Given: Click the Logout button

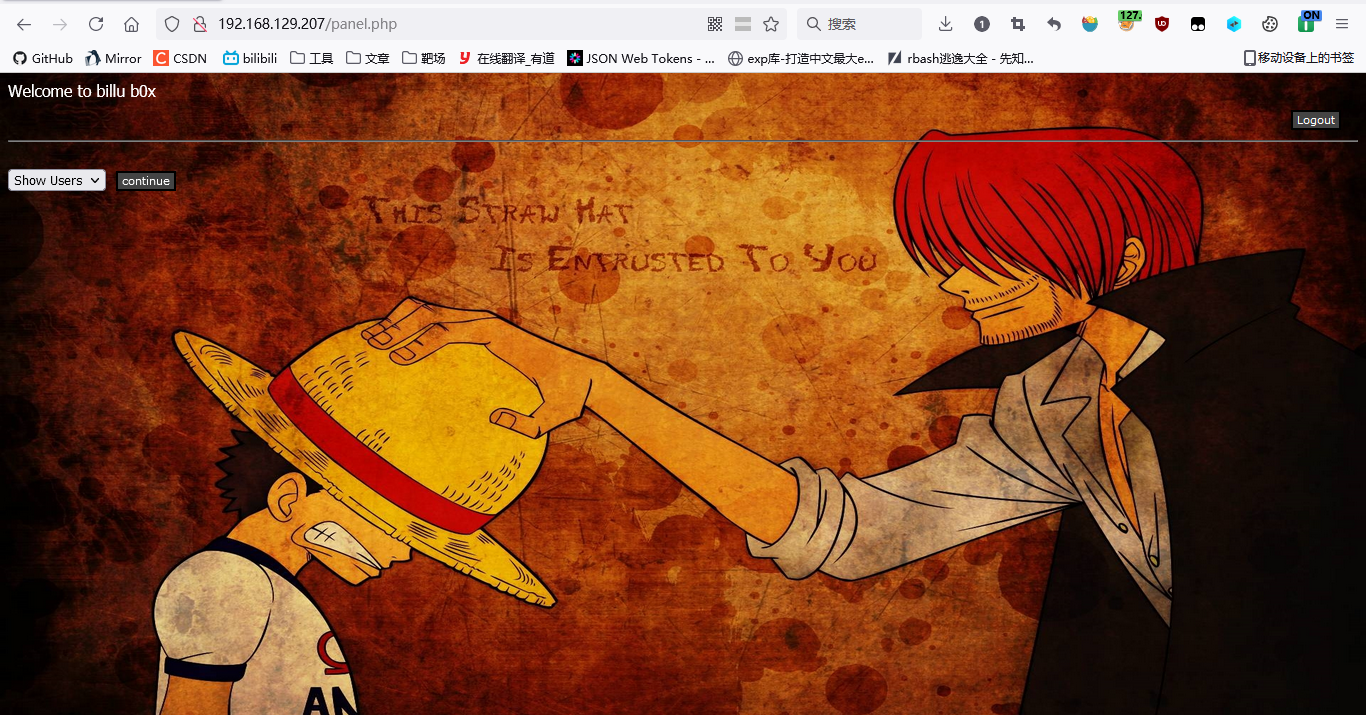Looking at the screenshot, I should (x=1316, y=120).
